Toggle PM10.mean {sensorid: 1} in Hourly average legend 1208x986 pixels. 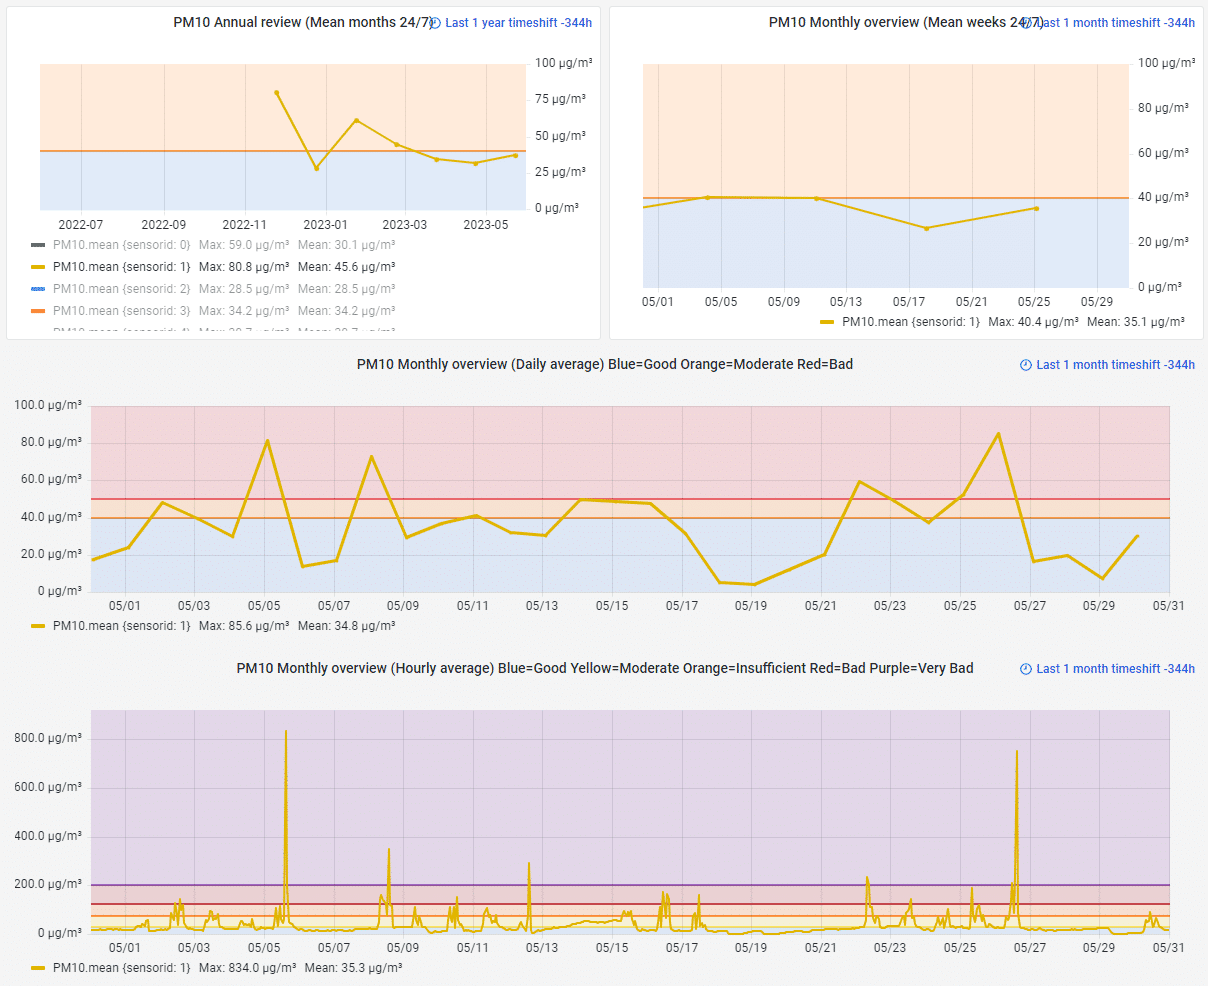click(121, 968)
